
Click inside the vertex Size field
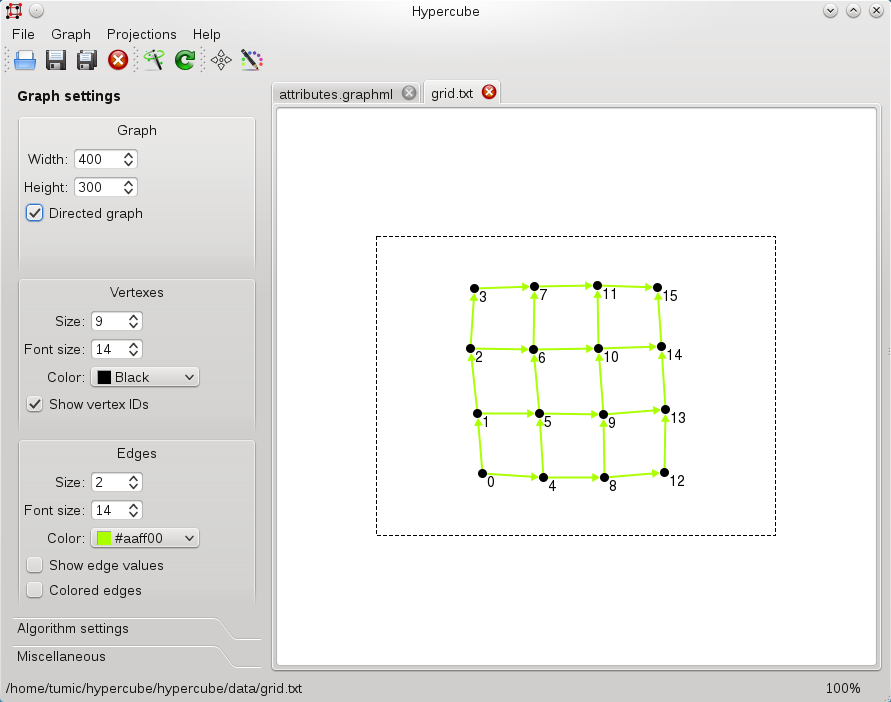(105, 321)
